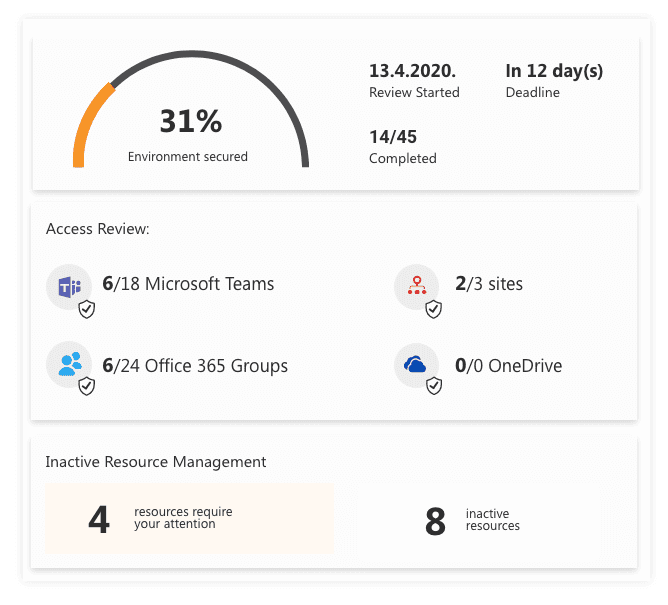668x605 pixels.
Task: Open the 2/3 sites review
Action: (489, 284)
